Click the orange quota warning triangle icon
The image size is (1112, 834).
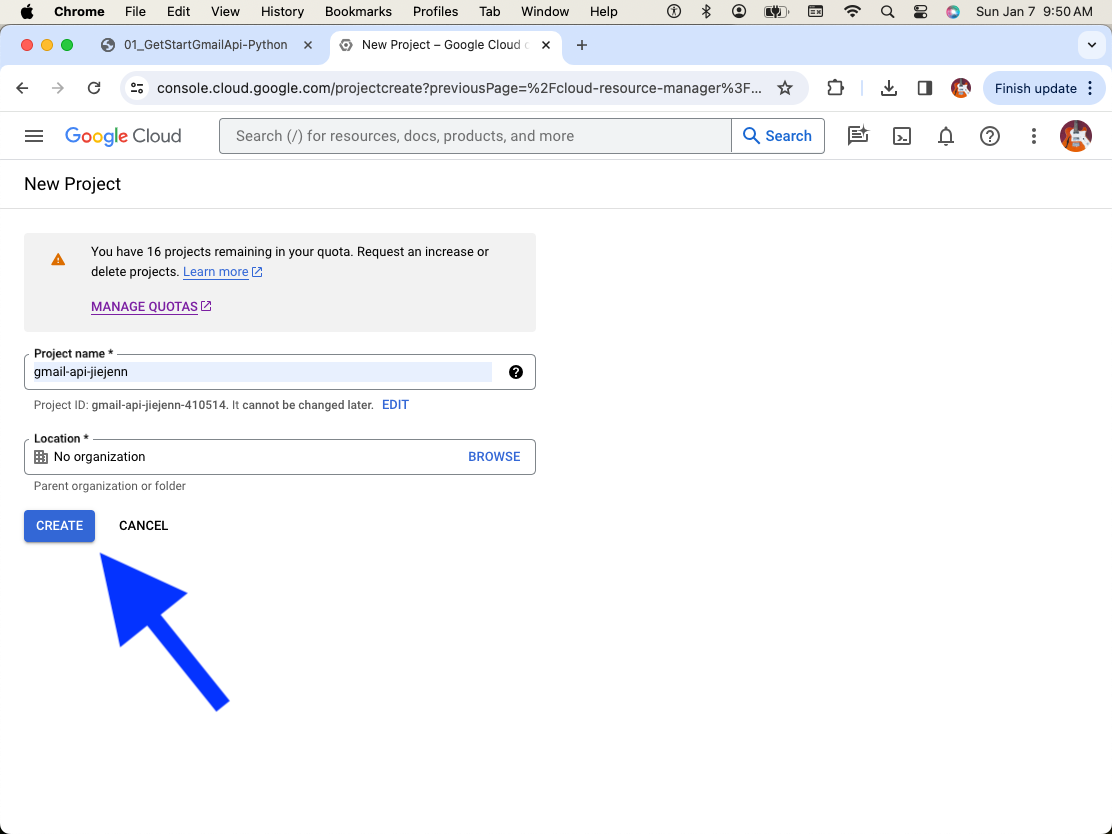(58, 260)
